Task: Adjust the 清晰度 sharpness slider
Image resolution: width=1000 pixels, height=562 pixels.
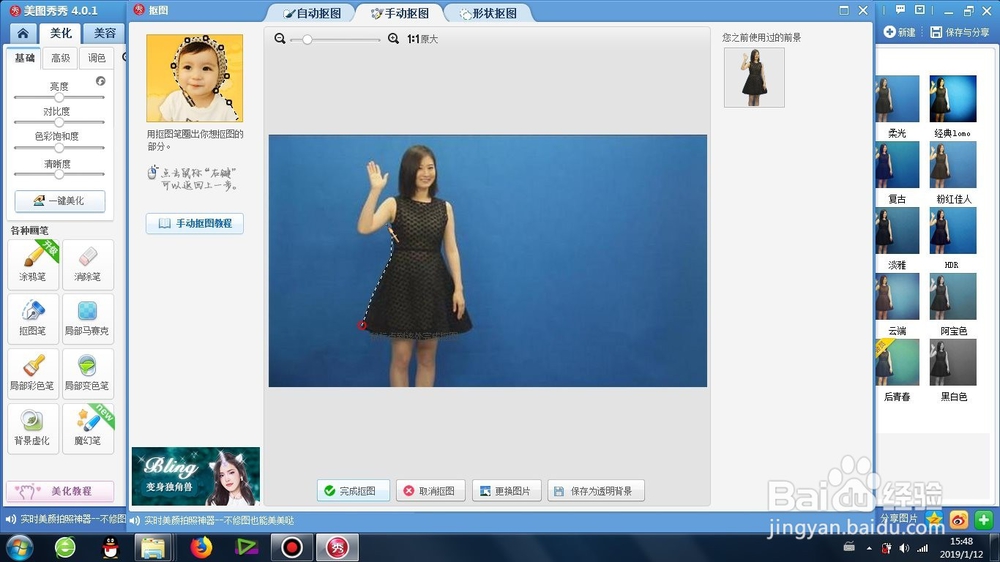Action: (59, 174)
